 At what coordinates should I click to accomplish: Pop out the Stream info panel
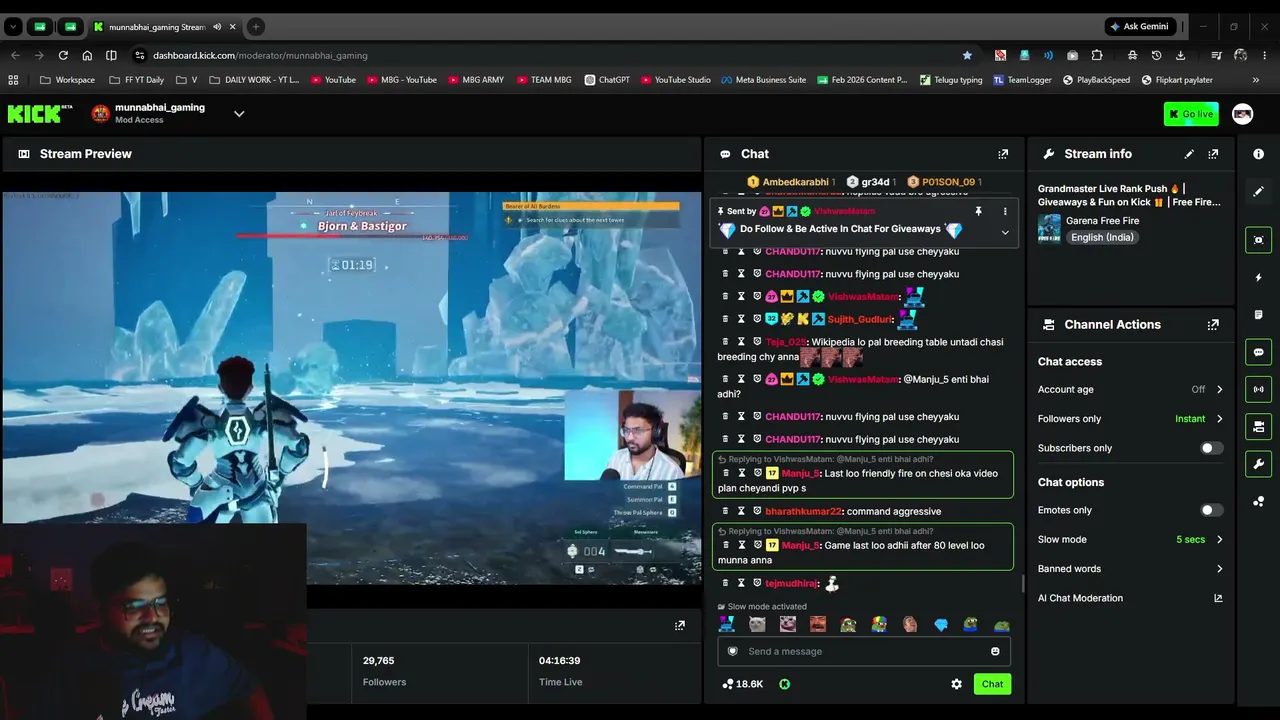1213,154
